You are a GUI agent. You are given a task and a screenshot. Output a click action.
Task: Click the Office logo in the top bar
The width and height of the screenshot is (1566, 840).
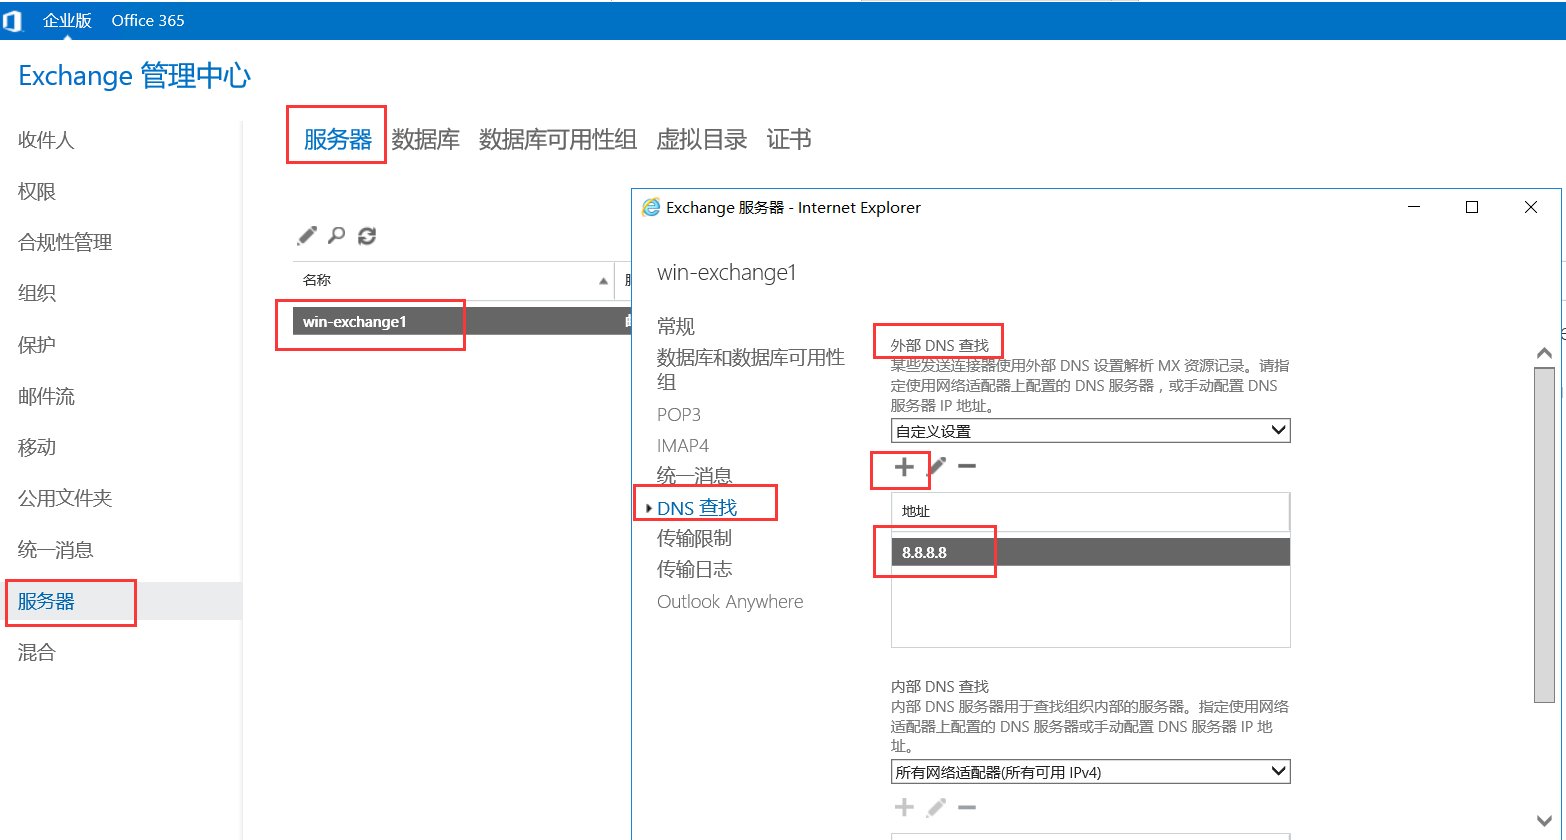point(13,20)
